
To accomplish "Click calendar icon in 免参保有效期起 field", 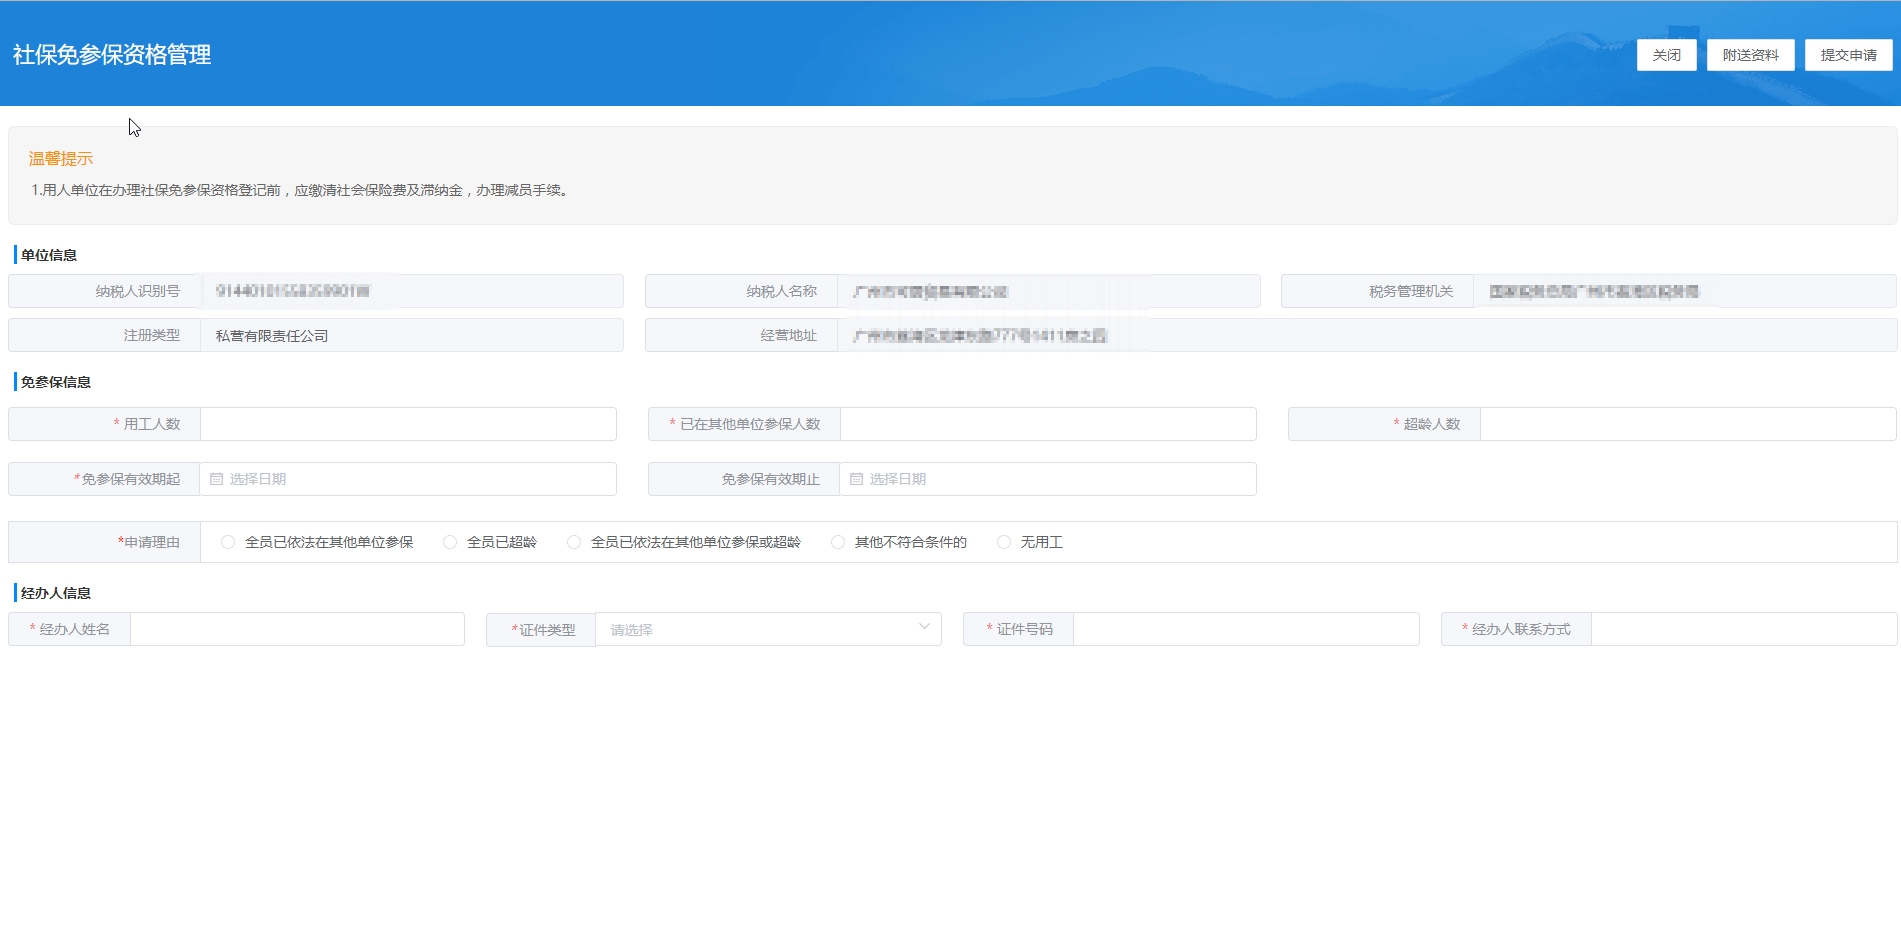I will 216,479.
